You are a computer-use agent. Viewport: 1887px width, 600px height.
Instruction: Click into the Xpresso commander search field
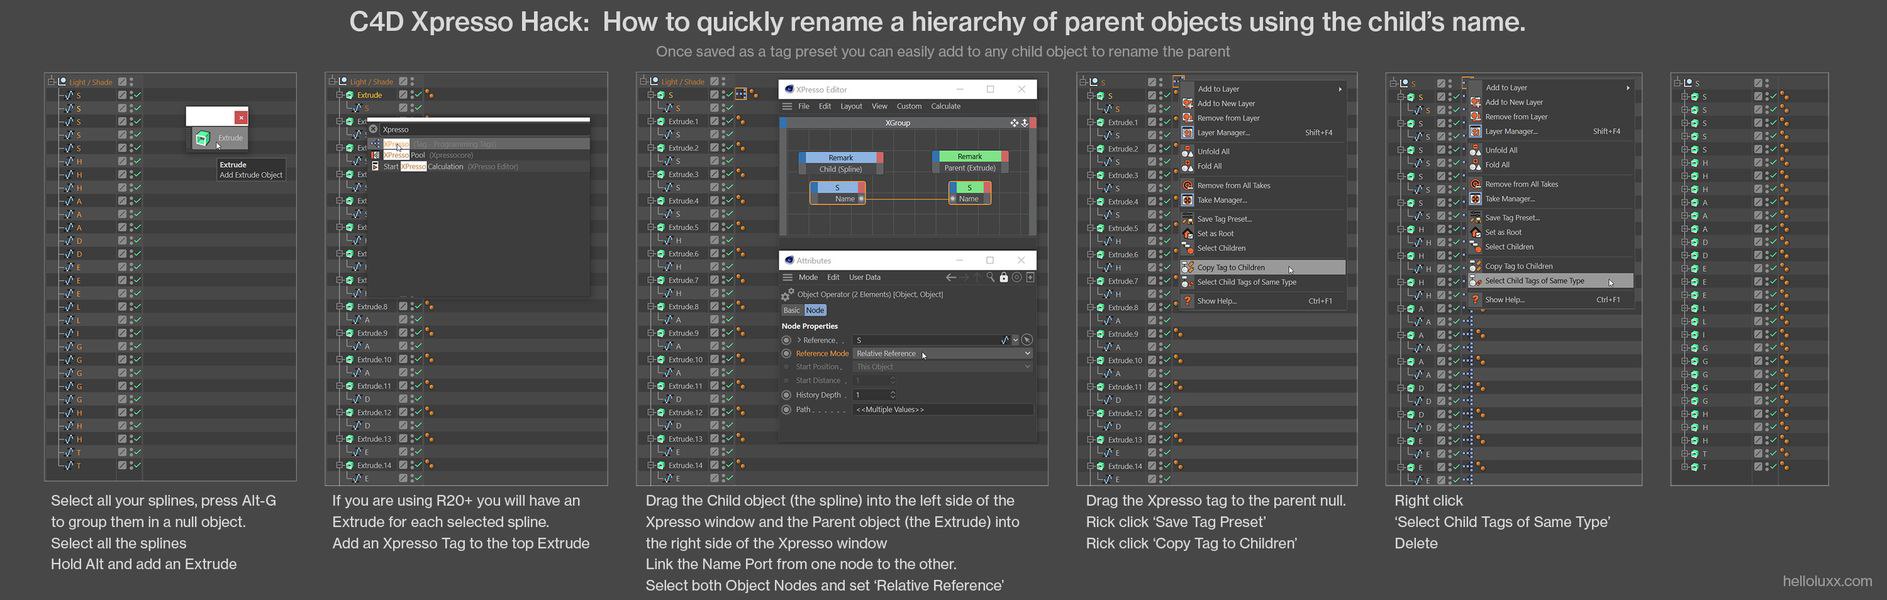point(485,129)
